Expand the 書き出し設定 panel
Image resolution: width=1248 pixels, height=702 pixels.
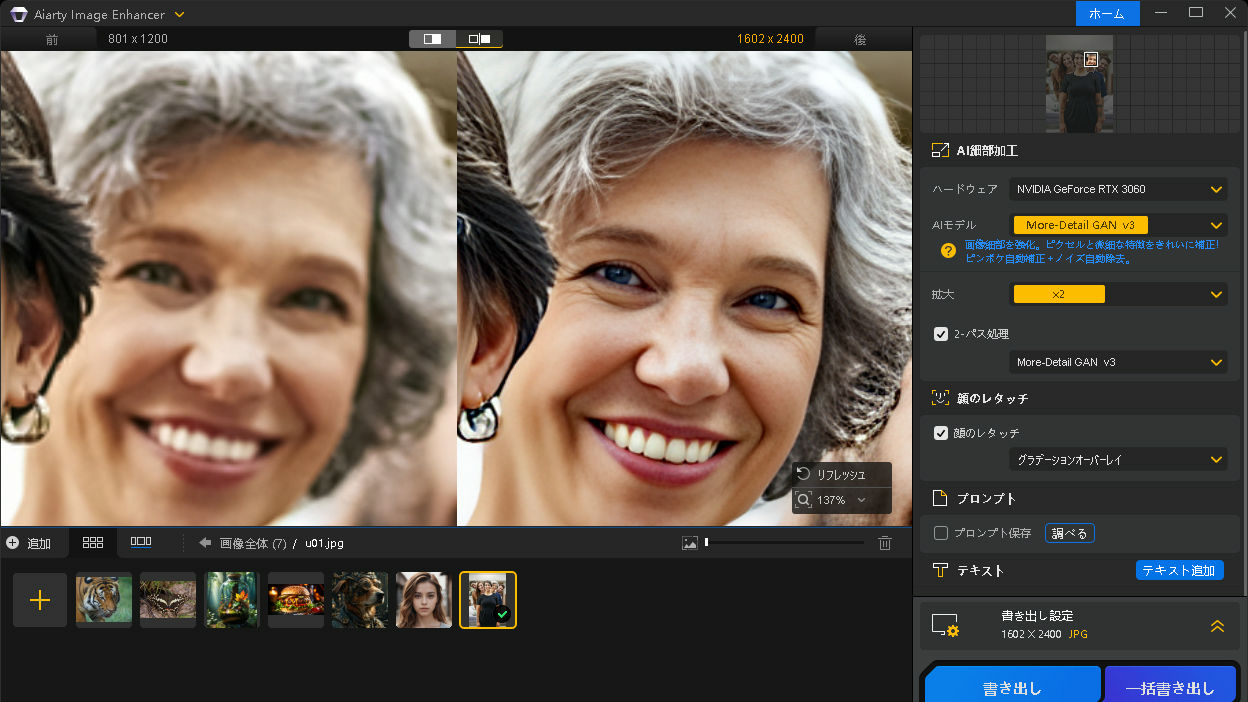coord(1217,626)
